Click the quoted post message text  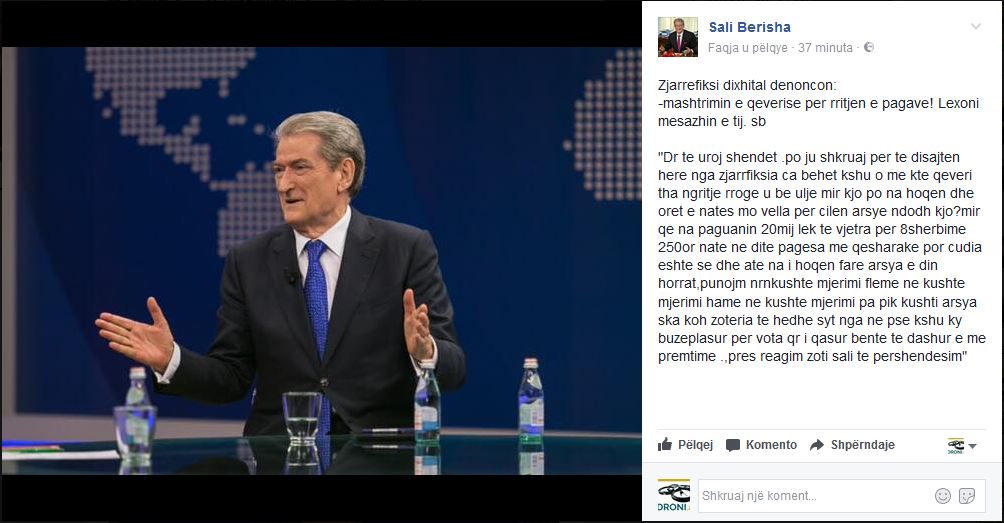click(820, 257)
